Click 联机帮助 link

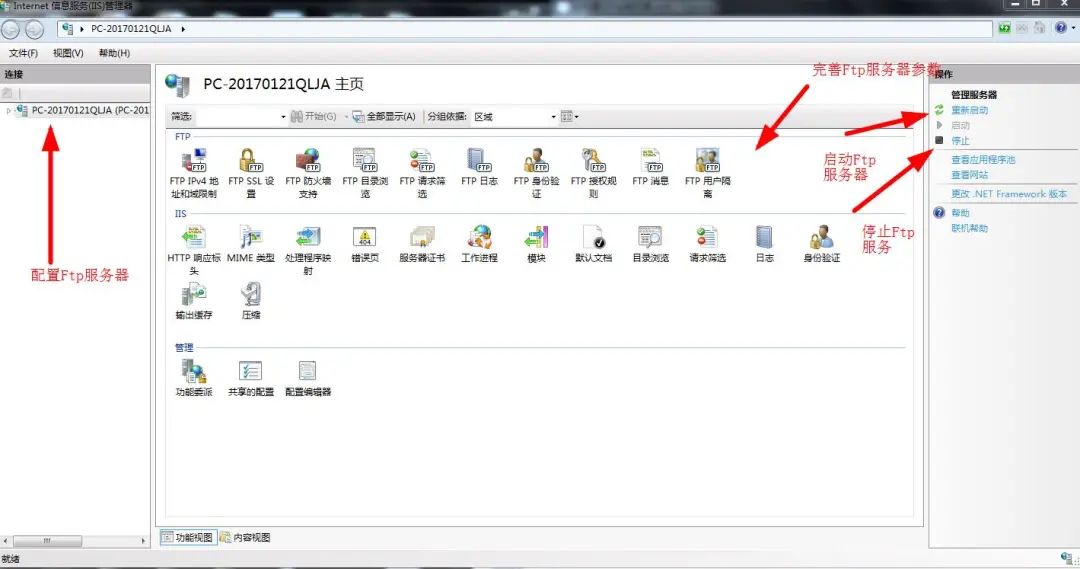pyautogui.click(x=969, y=228)
